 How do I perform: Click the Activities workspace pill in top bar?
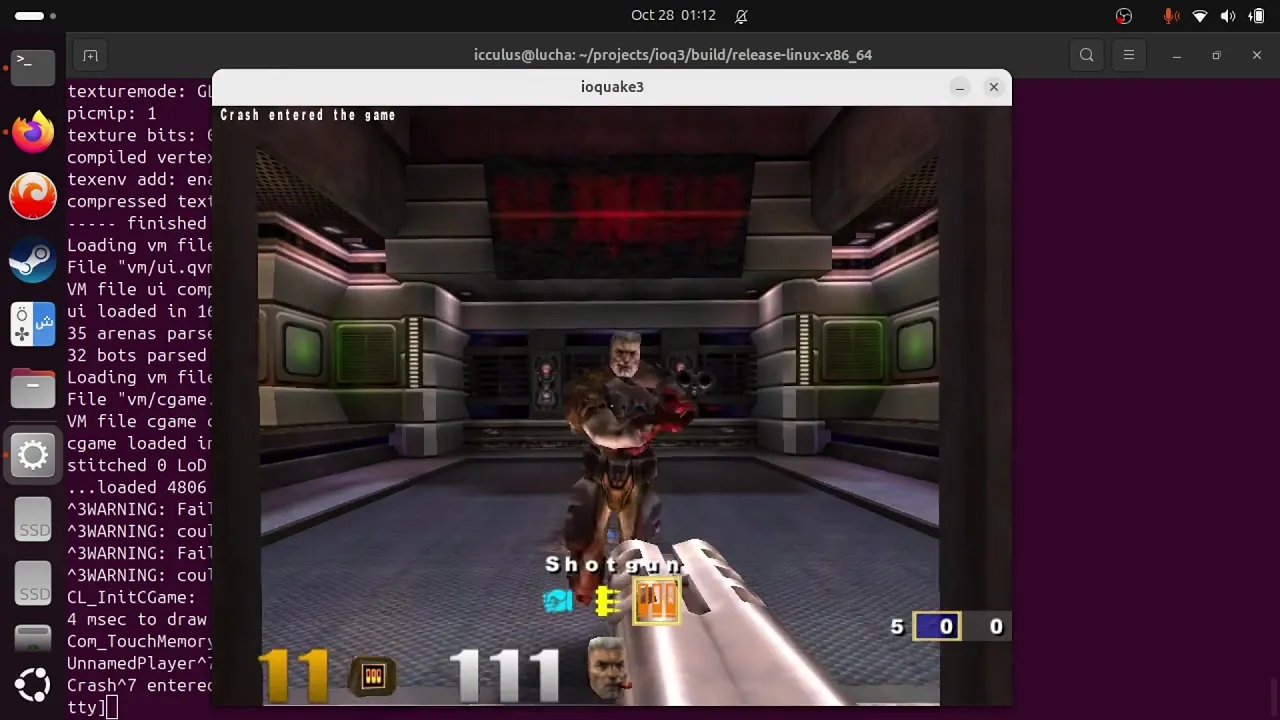(36, 16)
